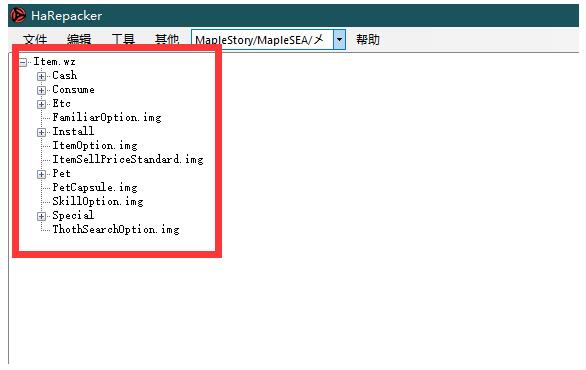This screenshot has height=370, width=586.
Task: Select the Etc tree entry
Action: click(61, 104)
